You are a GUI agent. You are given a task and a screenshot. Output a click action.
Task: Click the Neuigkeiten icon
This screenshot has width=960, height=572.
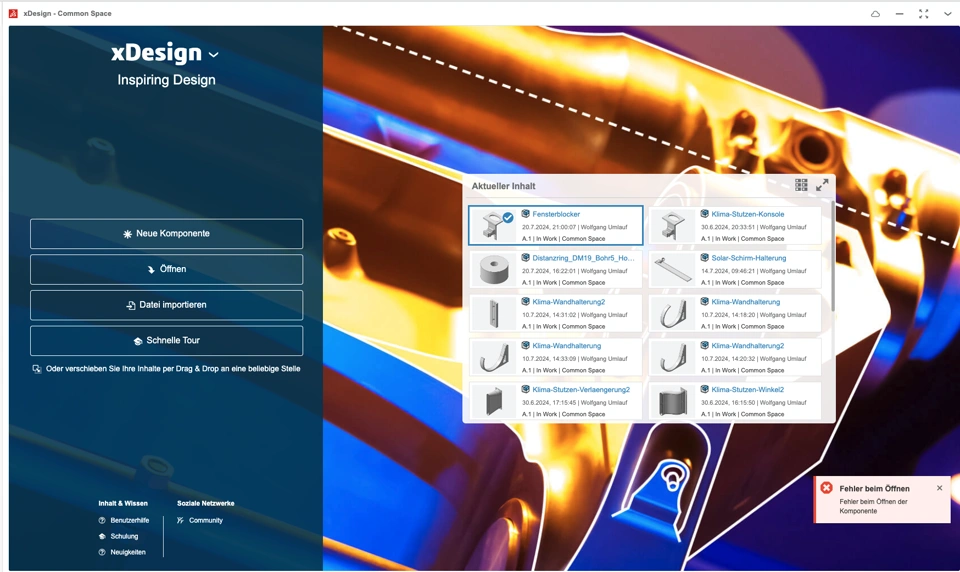point(102,552)
